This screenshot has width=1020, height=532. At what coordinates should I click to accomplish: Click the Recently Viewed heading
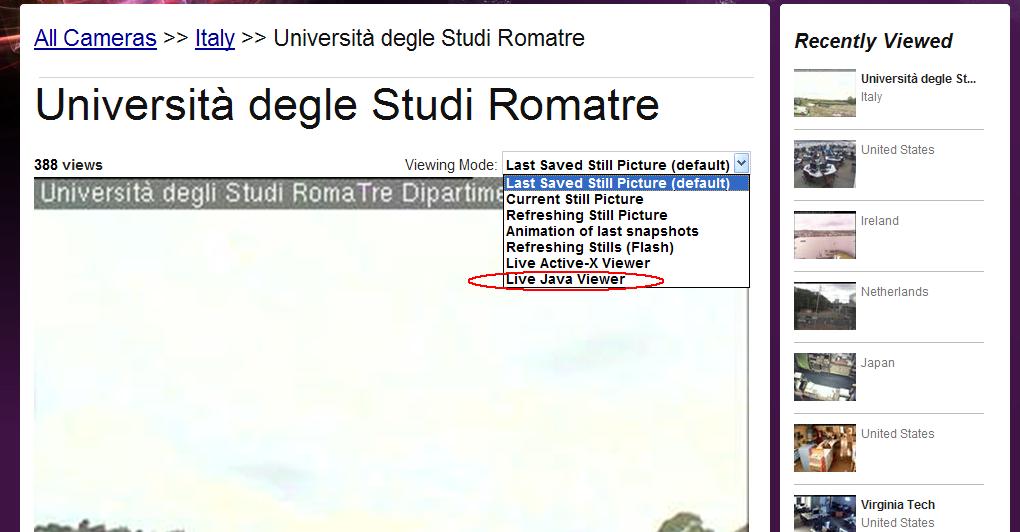pos(873,41)
